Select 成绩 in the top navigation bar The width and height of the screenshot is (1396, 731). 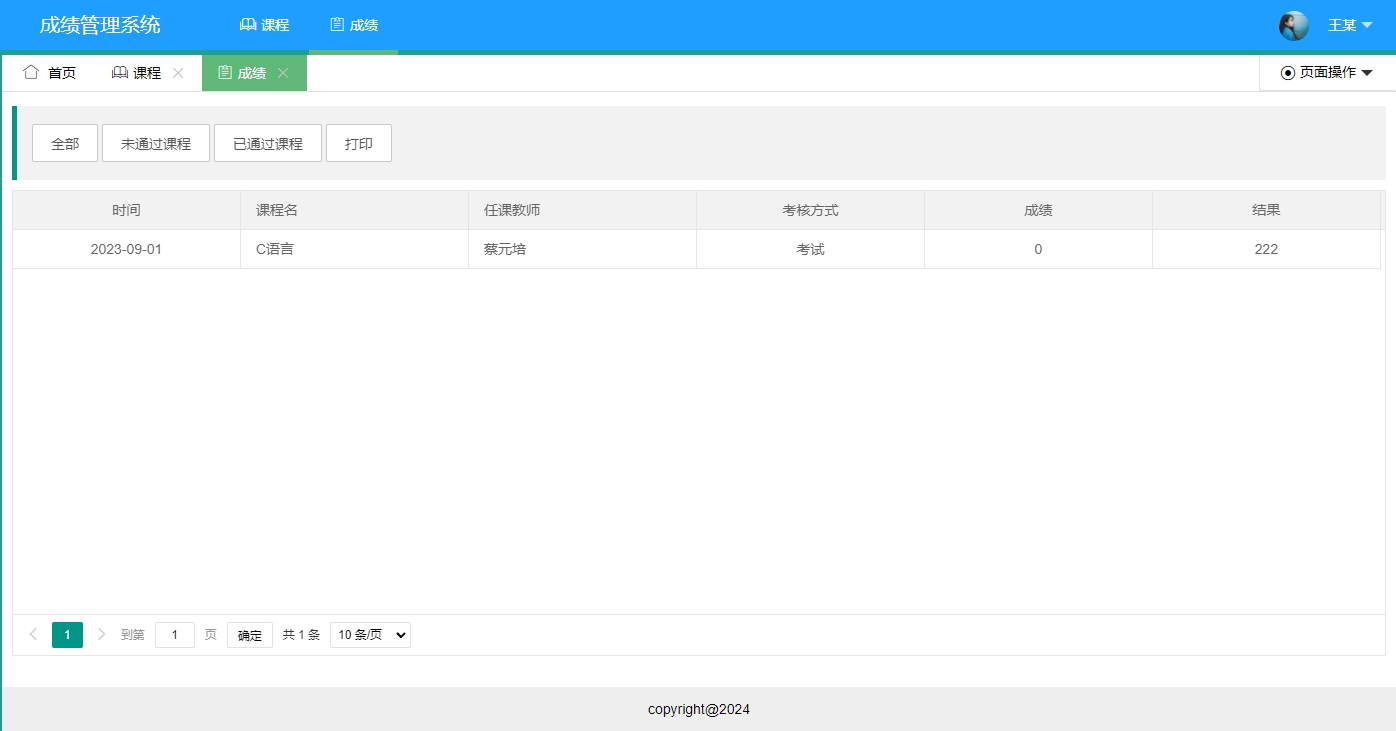click(353, 24)
